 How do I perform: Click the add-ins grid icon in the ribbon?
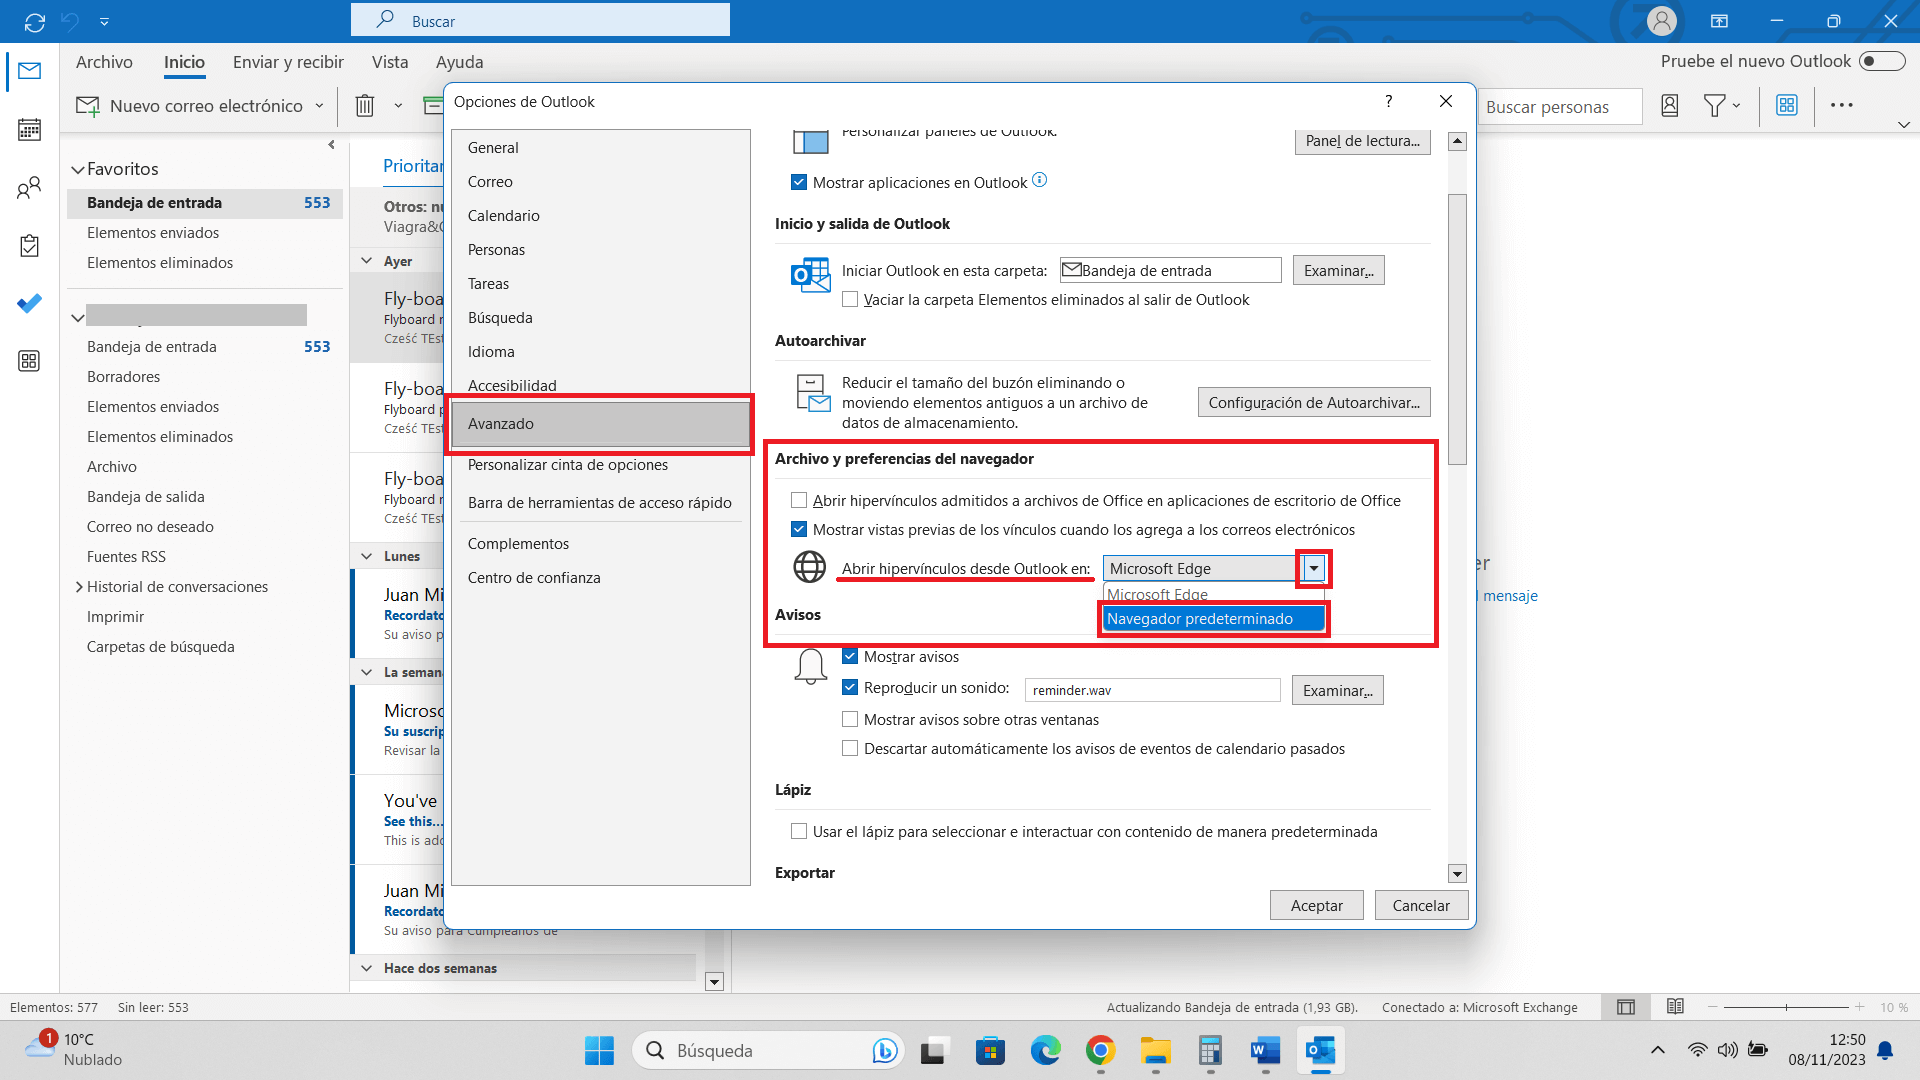click(x=1787, y=105)
